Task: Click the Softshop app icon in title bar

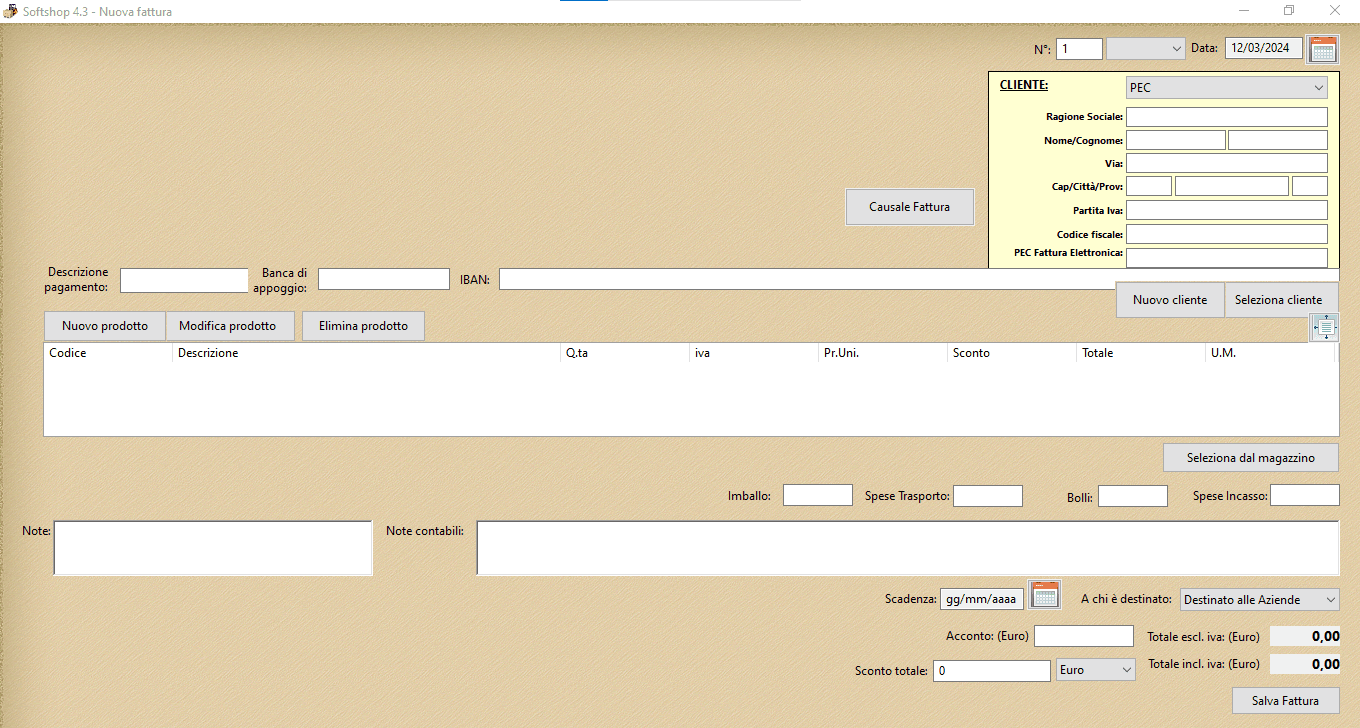Action: [x=10, y=11]
